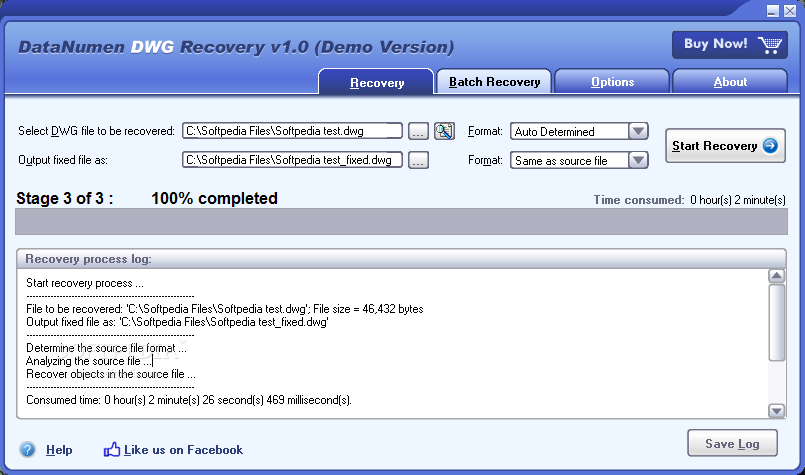Click Like us on Facebook link
Viewport: 805px width, 475px height.
(183, 450)
